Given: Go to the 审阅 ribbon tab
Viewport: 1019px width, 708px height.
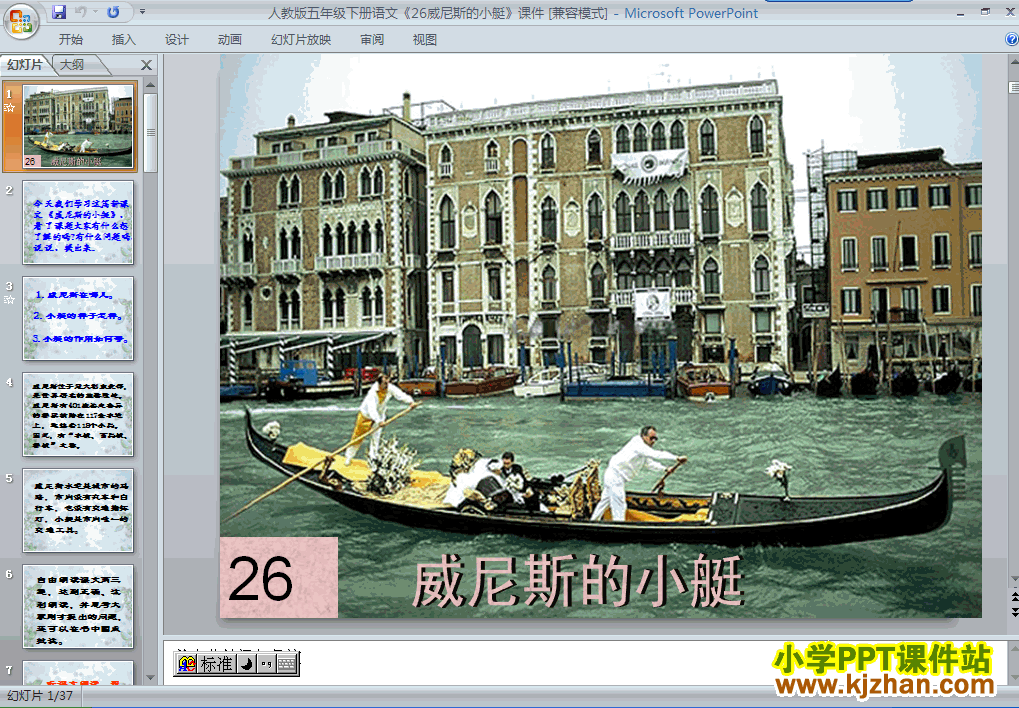Looking at the screenshot, I should point(372,40).
